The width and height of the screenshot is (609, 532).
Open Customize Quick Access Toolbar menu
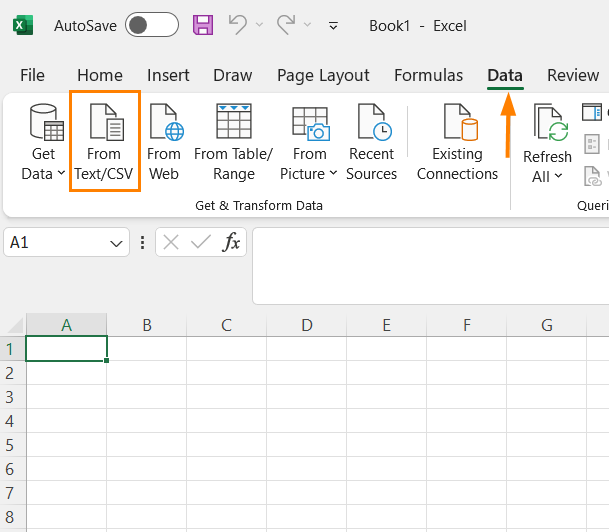[333, 26]
